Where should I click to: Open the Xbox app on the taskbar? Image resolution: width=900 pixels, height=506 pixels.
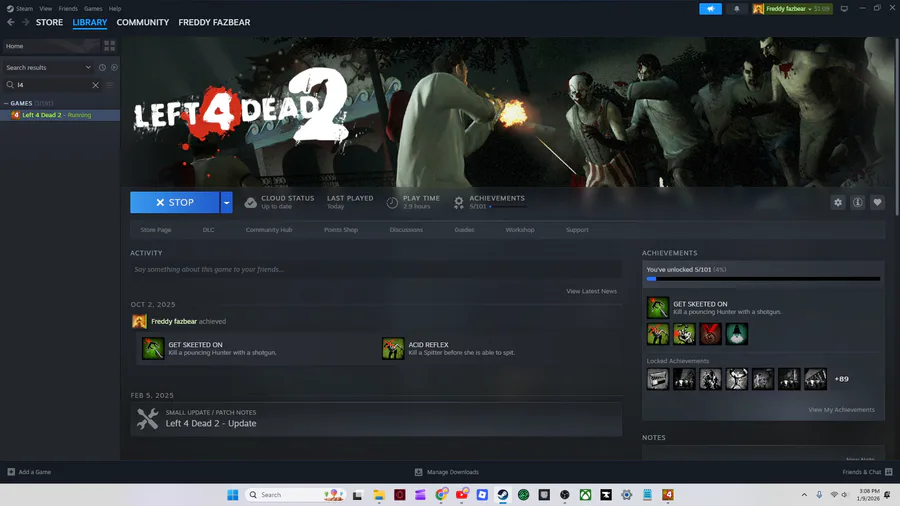[x=585, y=495]
